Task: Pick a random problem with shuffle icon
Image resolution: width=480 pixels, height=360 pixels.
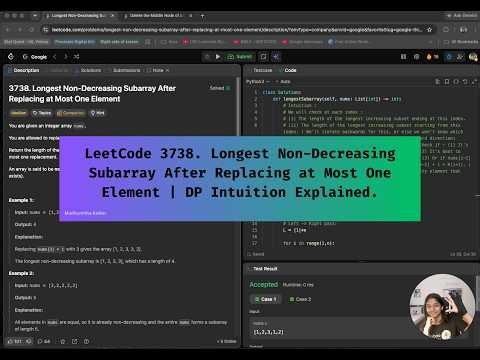Action: (x=76, y=57)
